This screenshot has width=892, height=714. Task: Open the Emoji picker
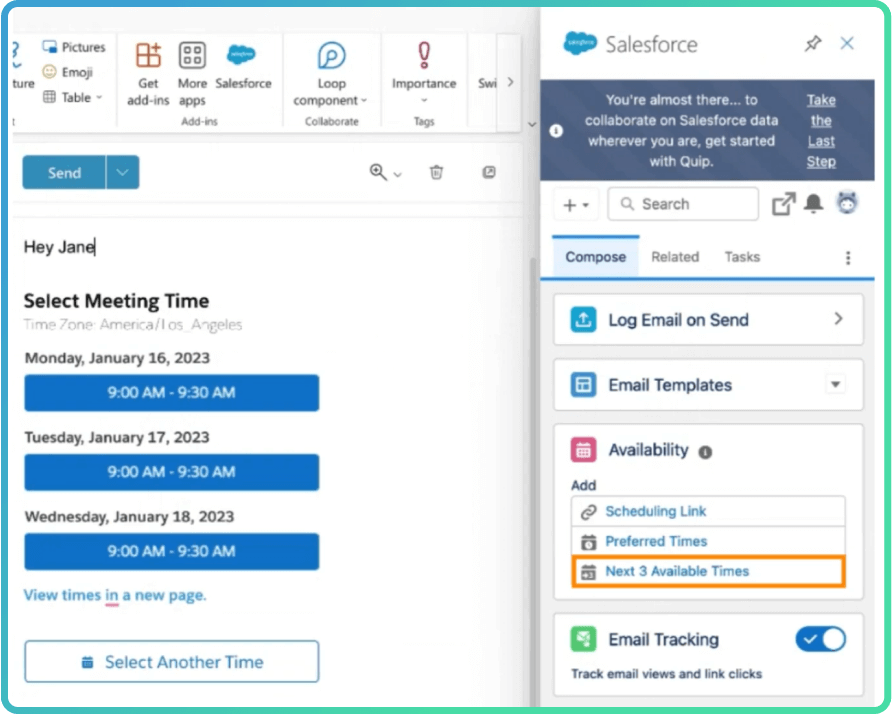pos(68,72)
